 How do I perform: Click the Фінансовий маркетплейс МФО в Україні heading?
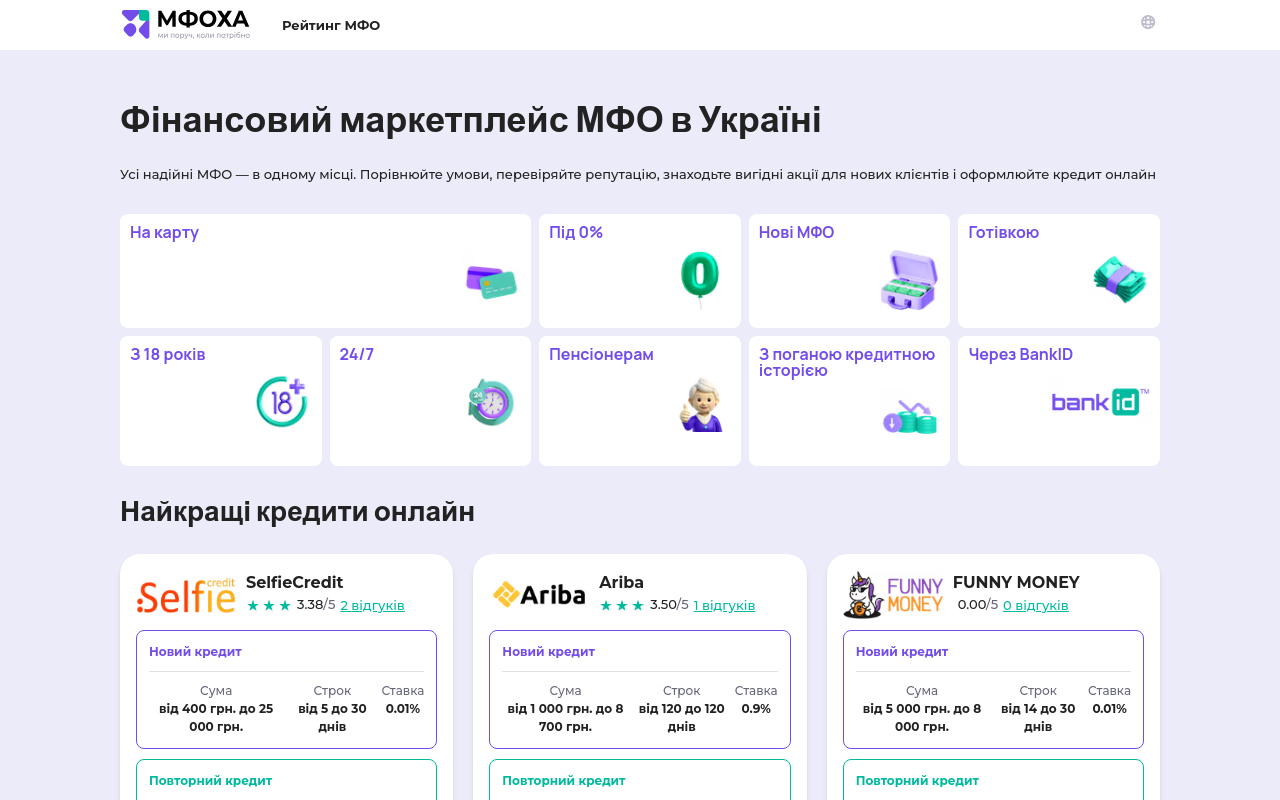tap(470, 120)
